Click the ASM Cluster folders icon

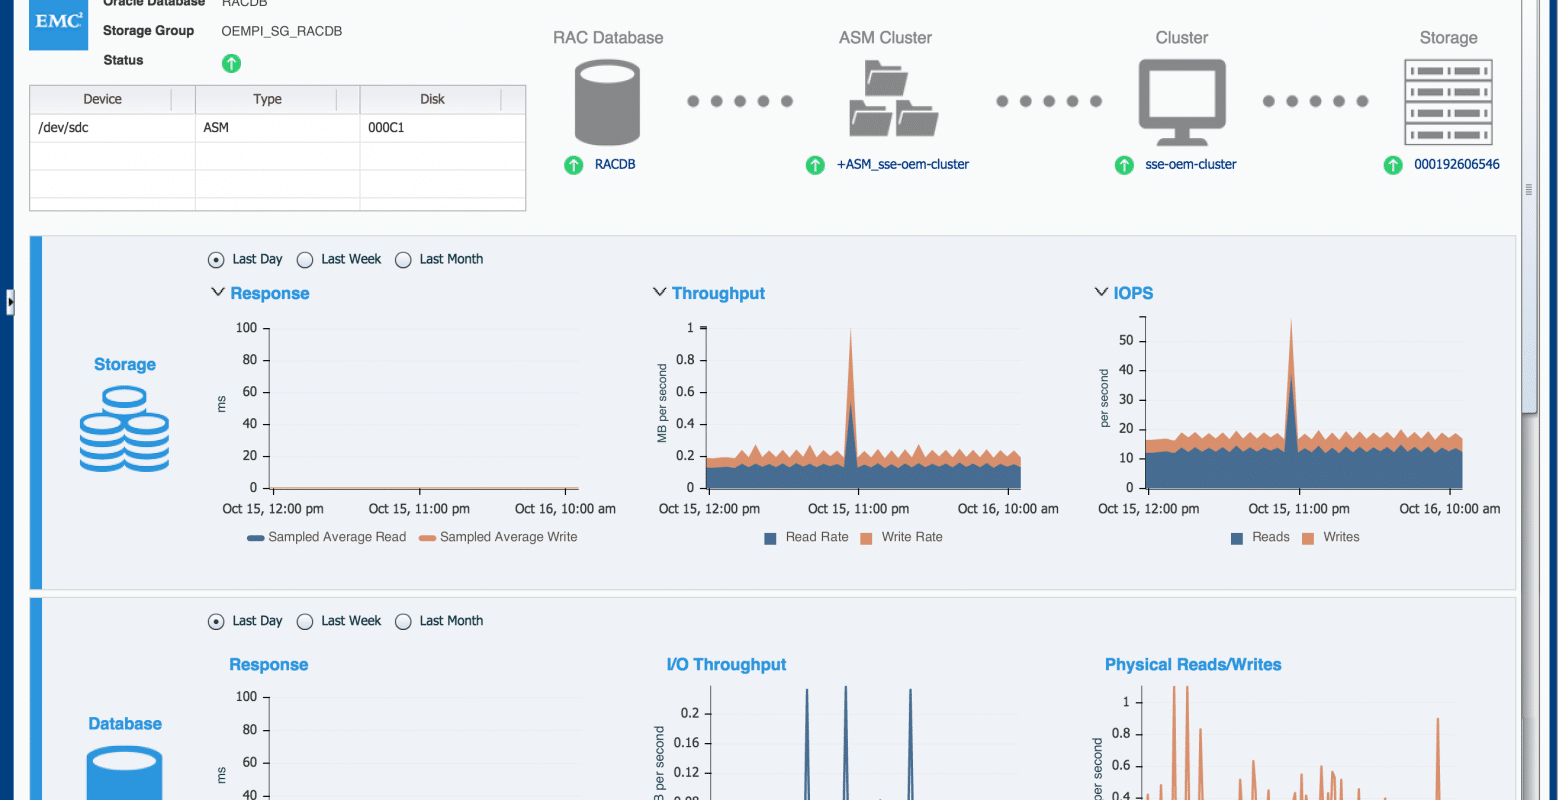pyautogui.click(x=893, y=100)
